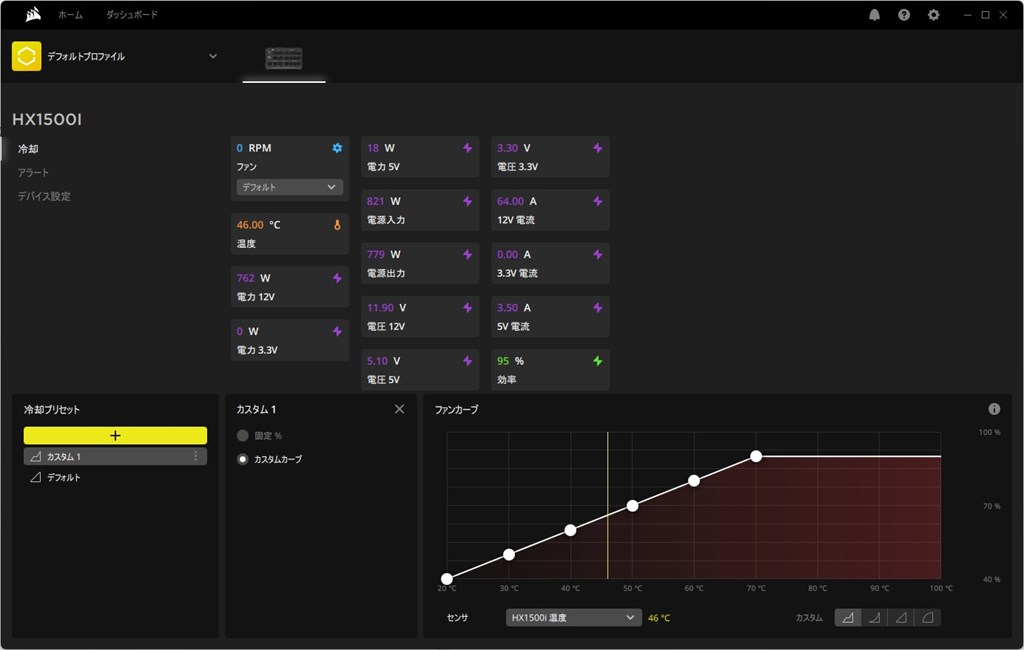Screen dimensions: 1024x650
Task: Select the 固定 % radio option
Action: (242, 435)
